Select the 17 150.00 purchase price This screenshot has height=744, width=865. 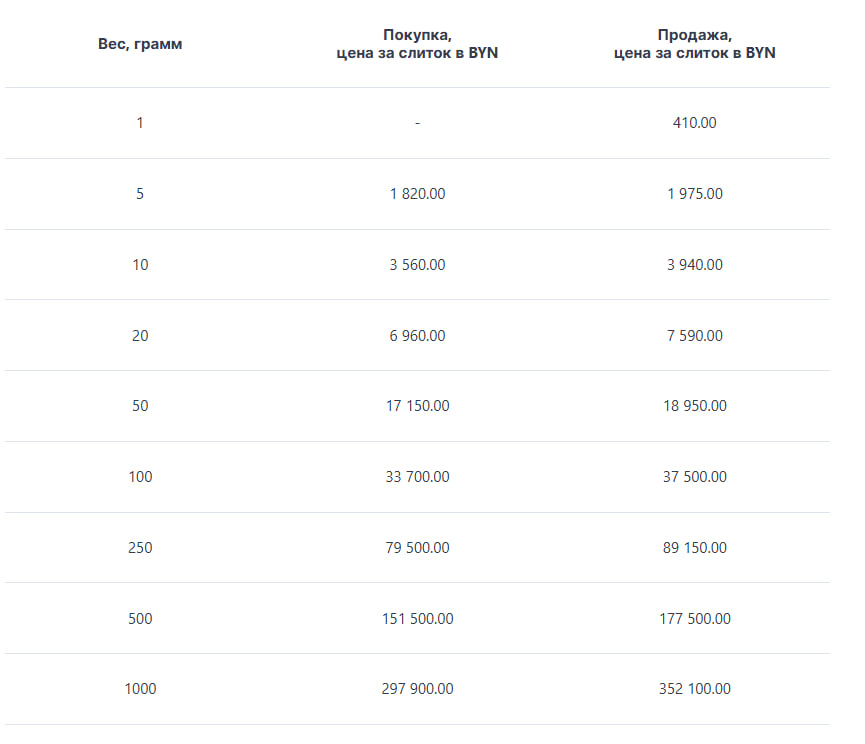pyautogui.click(x=417, y=406)
